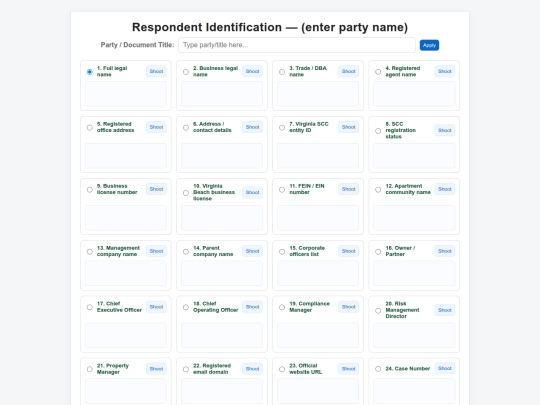Click the Business license number text box
Screen dimensions: 540x405
(126, 218)
